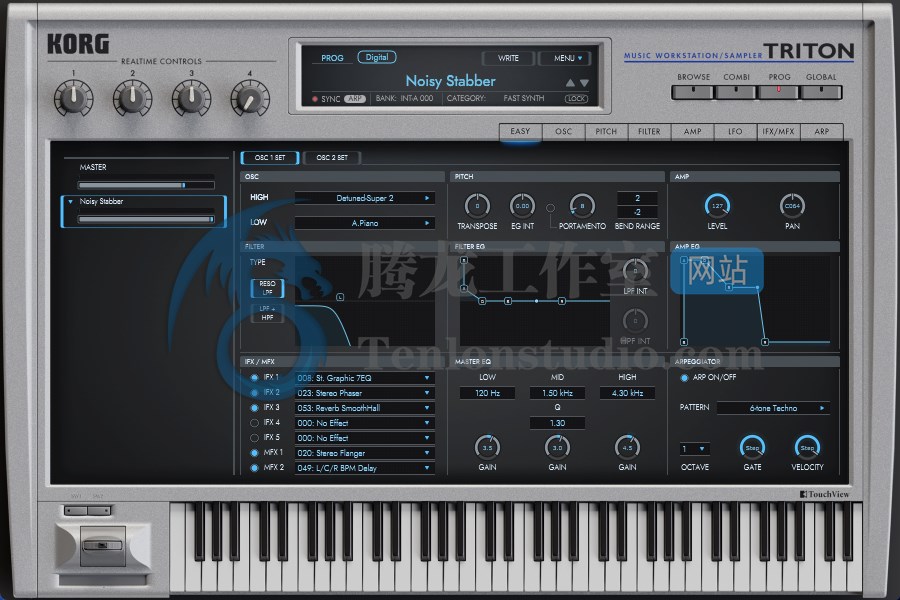Adjust Realtime Control knob 2

(133, 98)
